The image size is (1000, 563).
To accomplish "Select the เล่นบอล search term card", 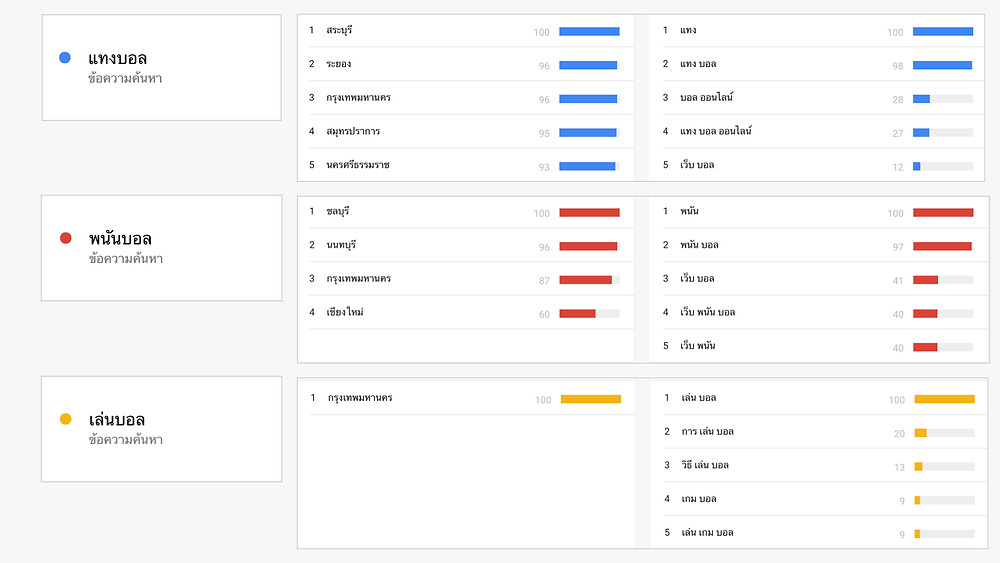I will 161,429.
